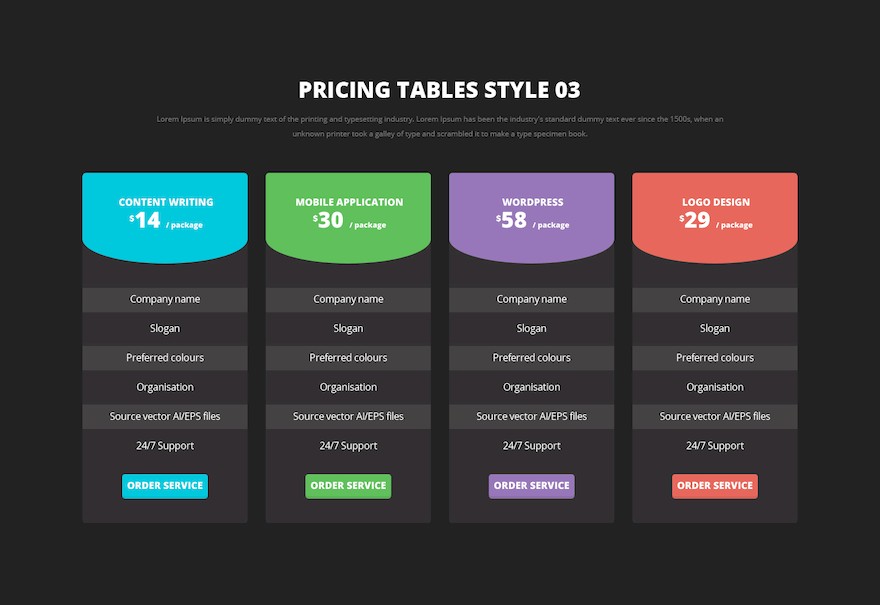Click the green Order Service button
Viewport: 880px width, 605px height.
pos(348,486)
